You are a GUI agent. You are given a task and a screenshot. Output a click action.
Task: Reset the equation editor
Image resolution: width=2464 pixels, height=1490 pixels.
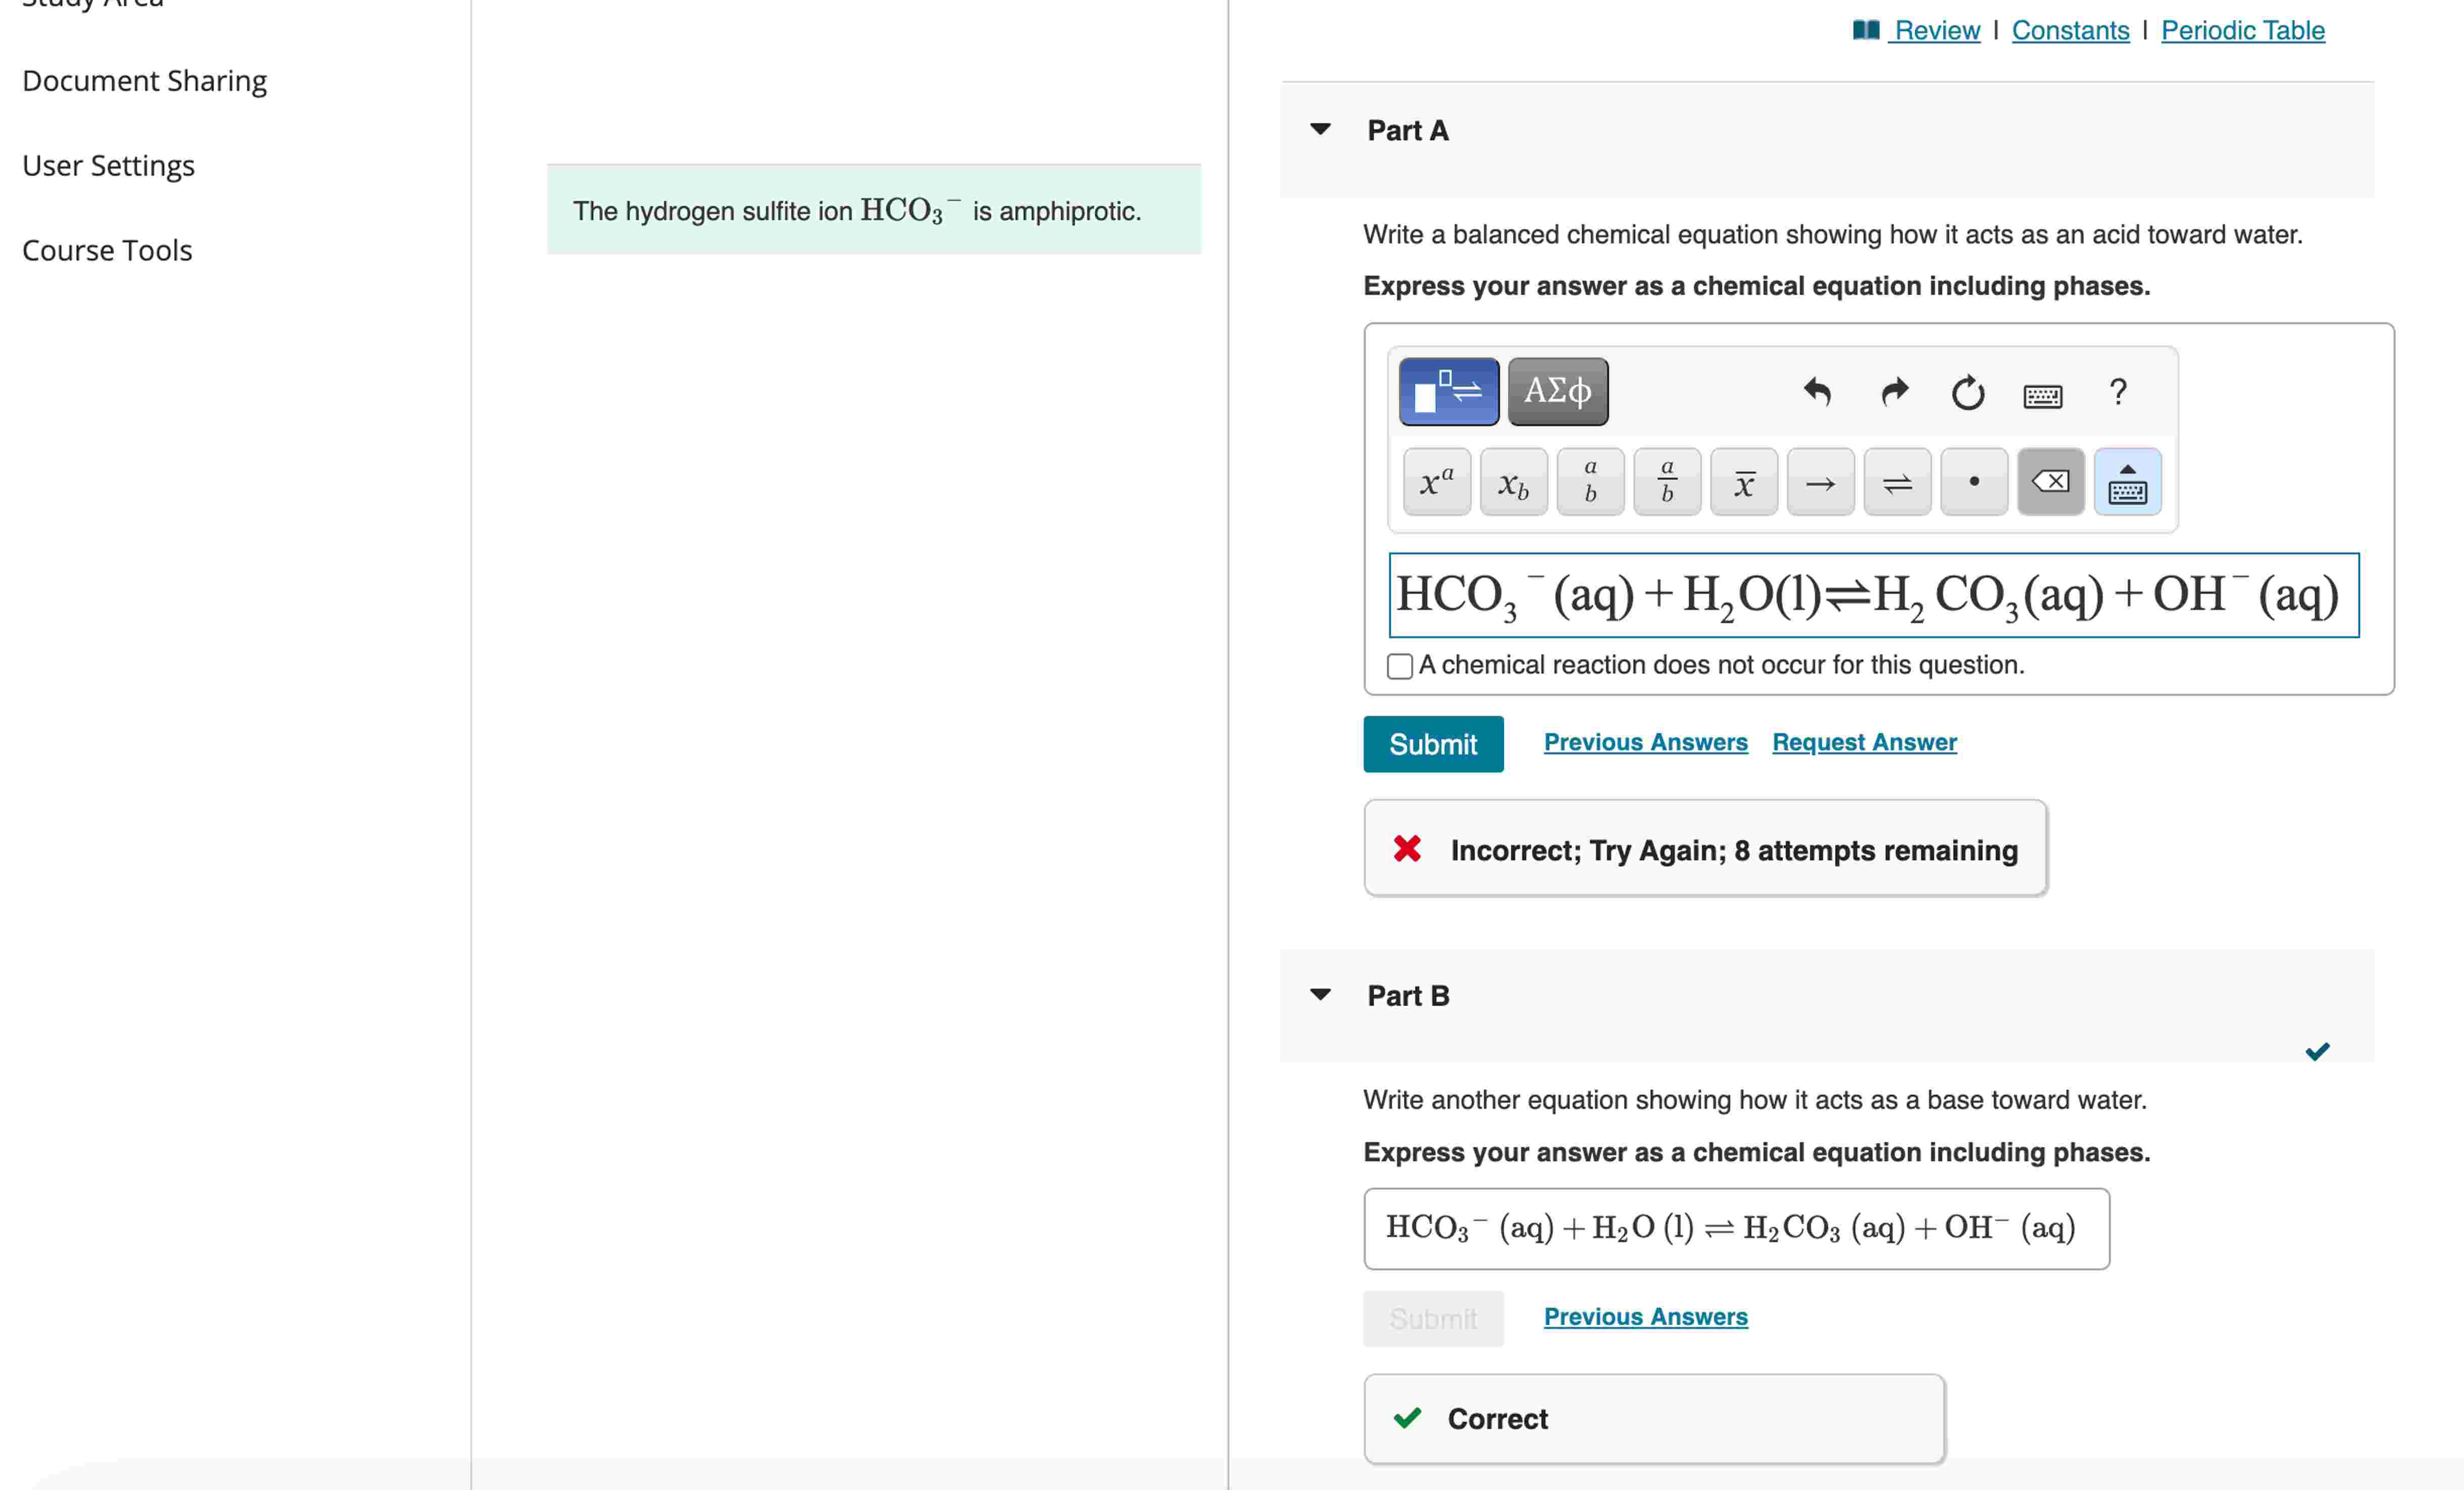pyautogui.click(x=1967, y=392)
